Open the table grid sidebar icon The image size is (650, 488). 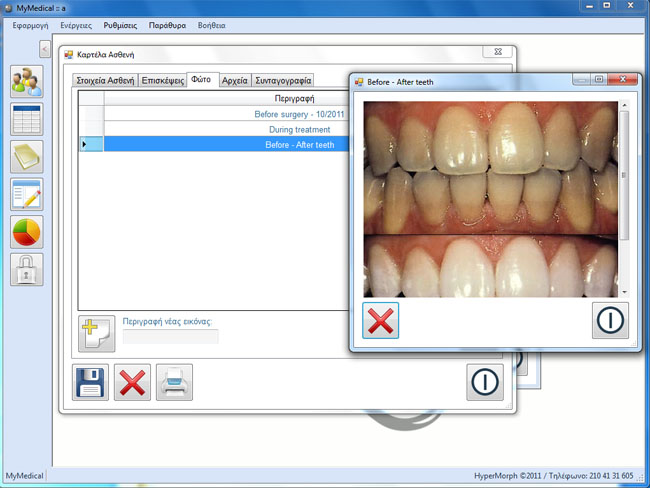pos(26,119)
